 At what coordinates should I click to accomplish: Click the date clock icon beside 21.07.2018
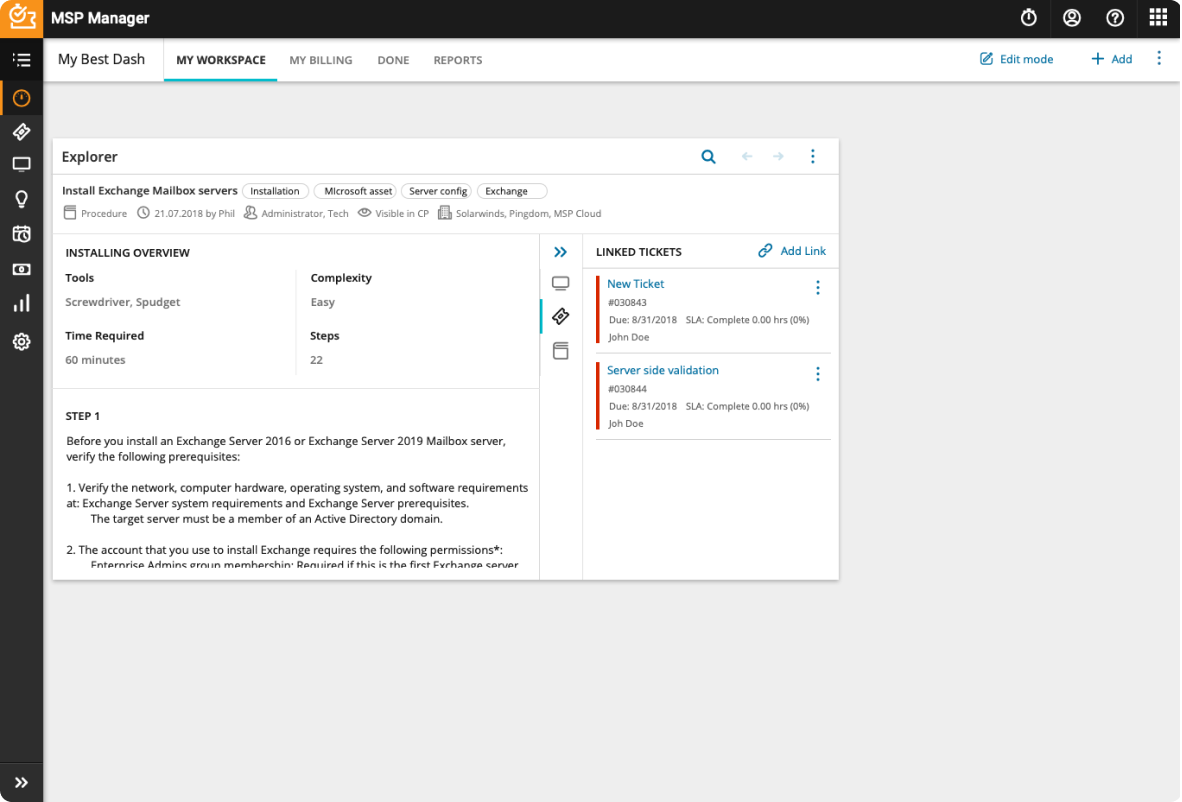pos(143,213)
